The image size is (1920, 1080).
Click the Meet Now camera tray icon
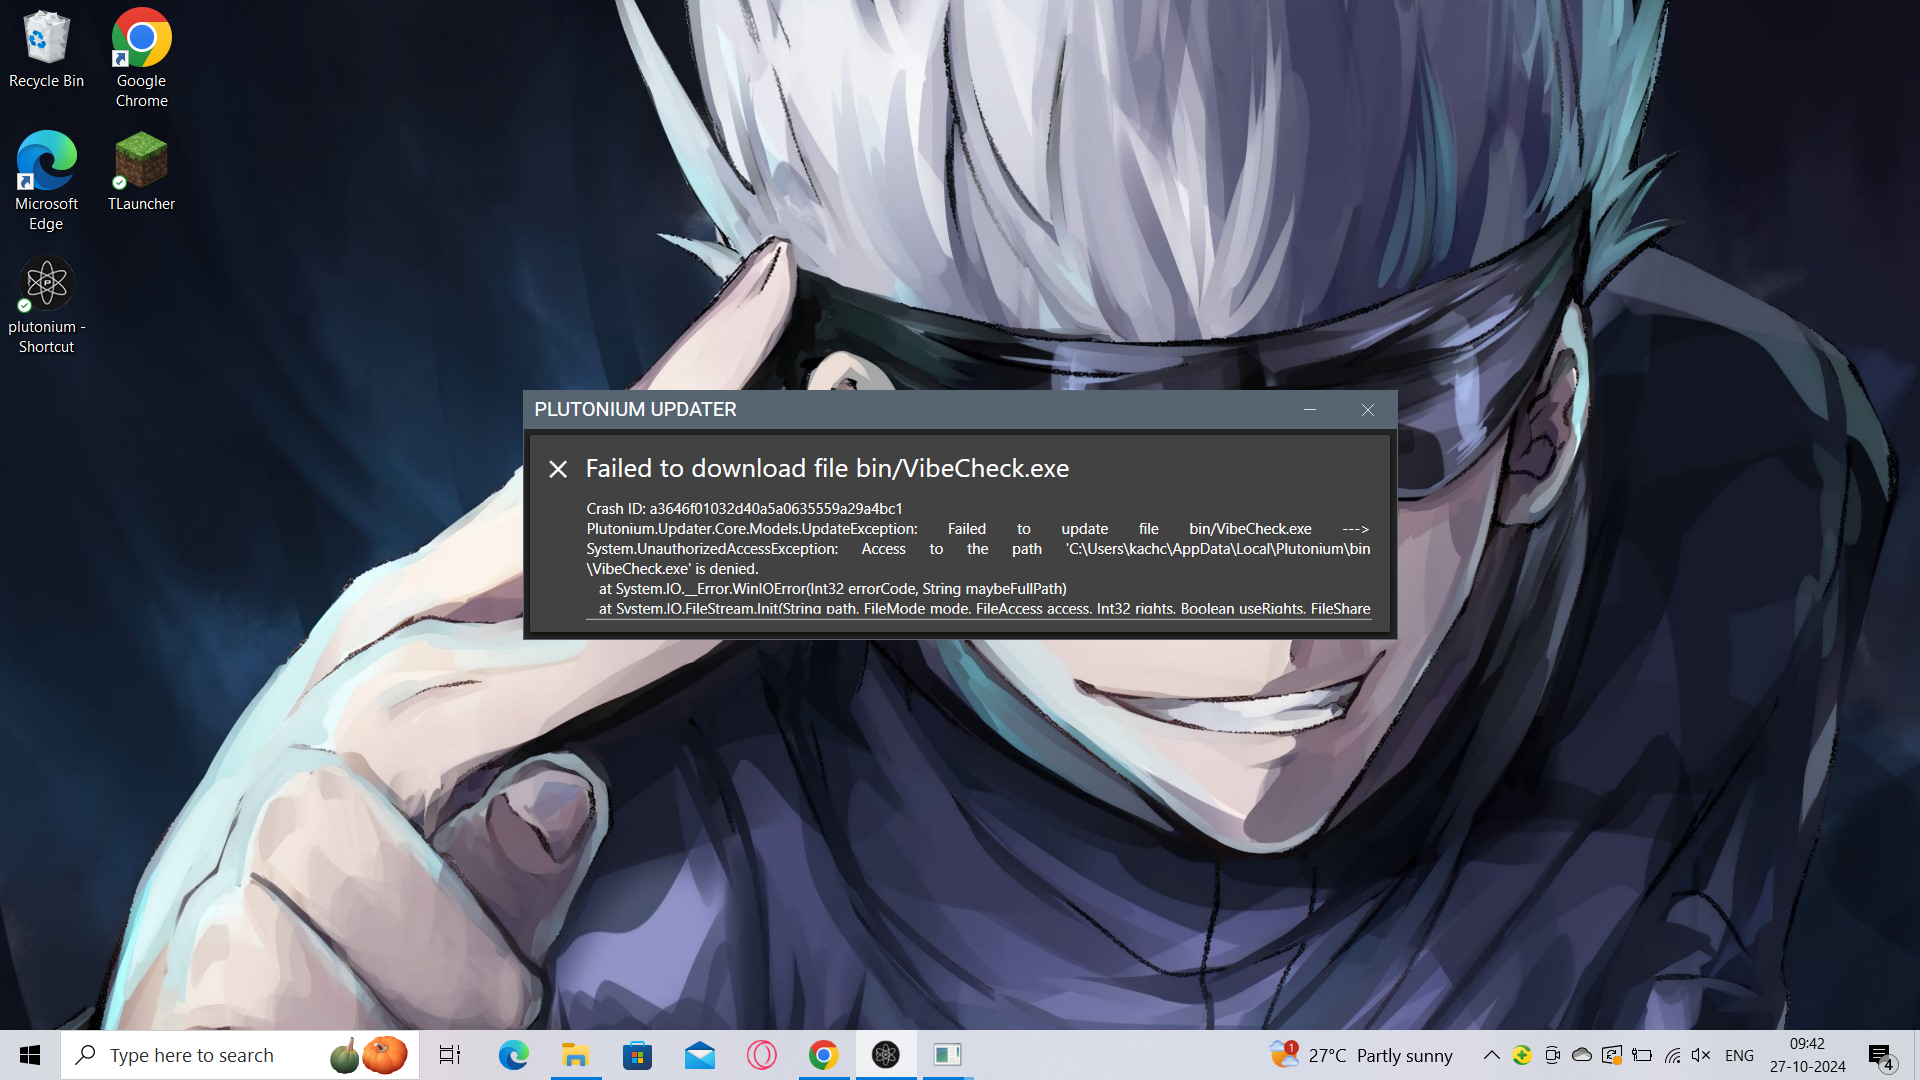click(1552, 1055)
